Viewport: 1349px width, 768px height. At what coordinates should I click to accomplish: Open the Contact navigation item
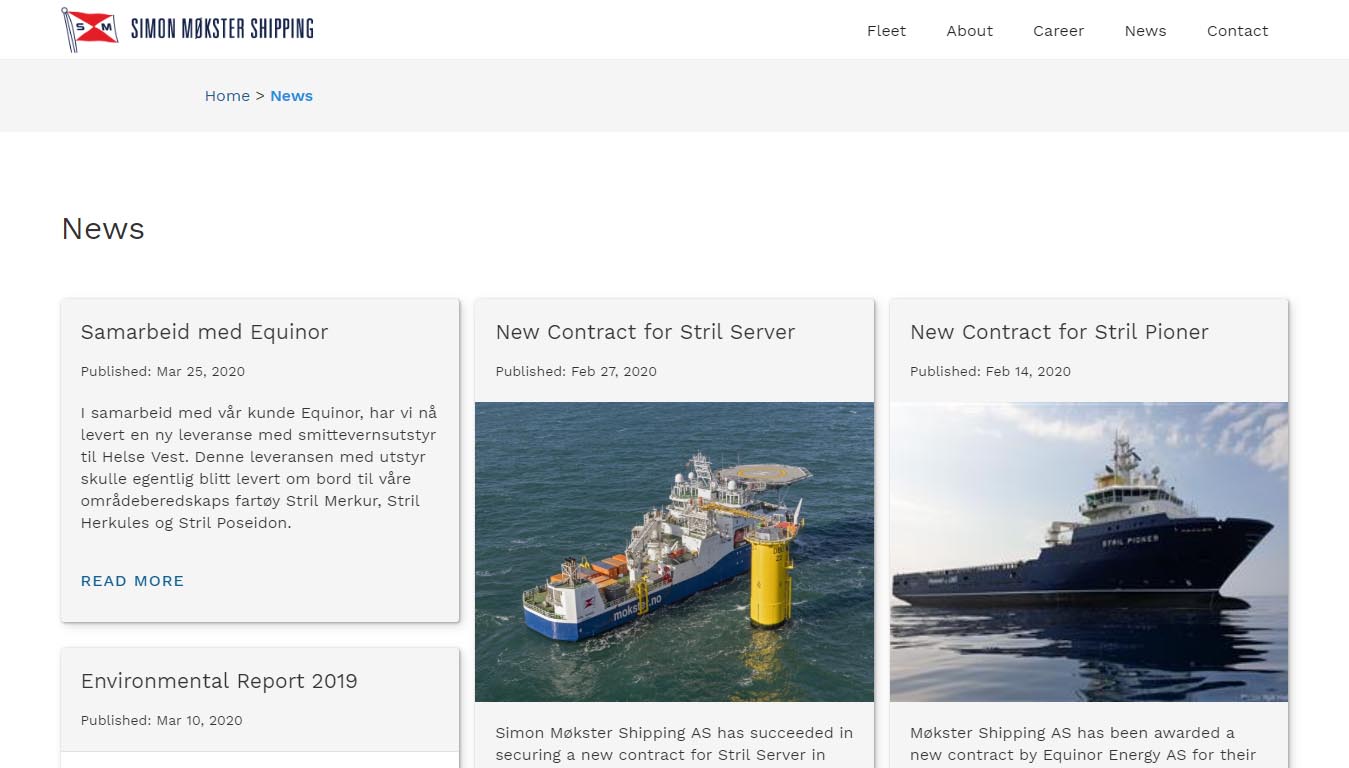click(x=1237, y=31)
